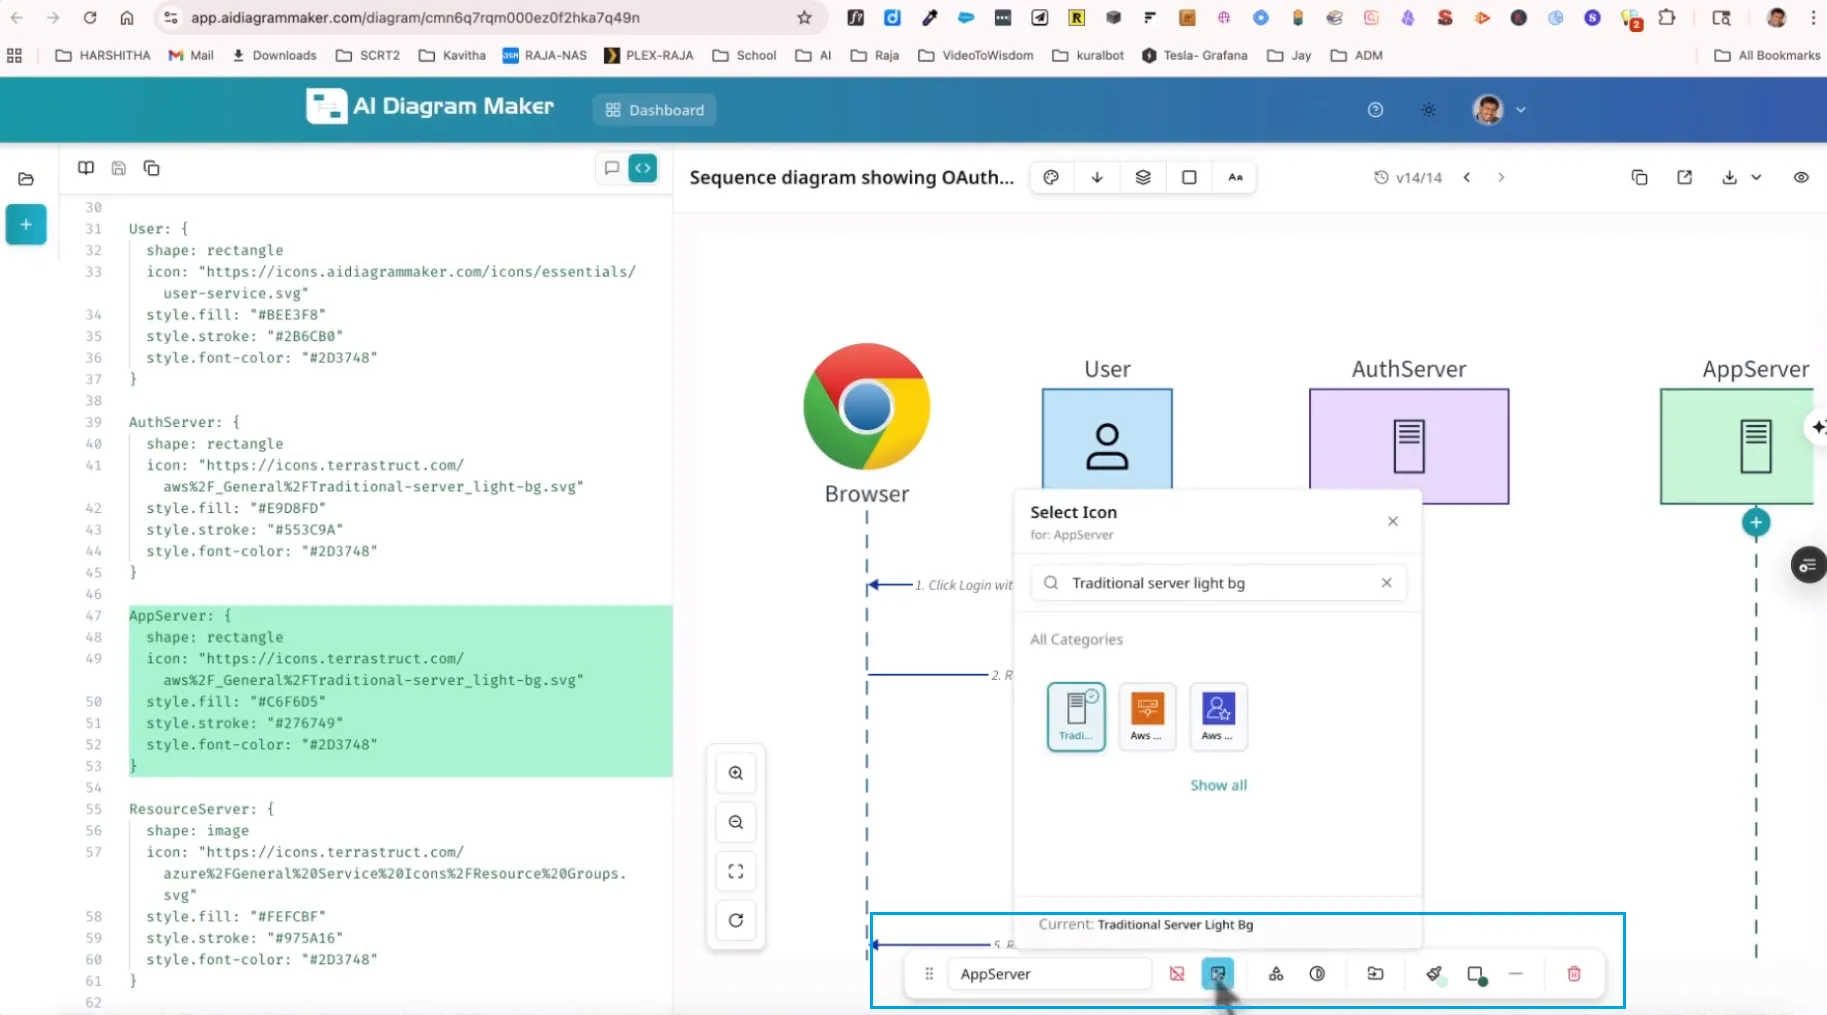Viewport: 1827px width, 1015px height.
Task: Click Show all icon categories
Action: [1218, 785]
